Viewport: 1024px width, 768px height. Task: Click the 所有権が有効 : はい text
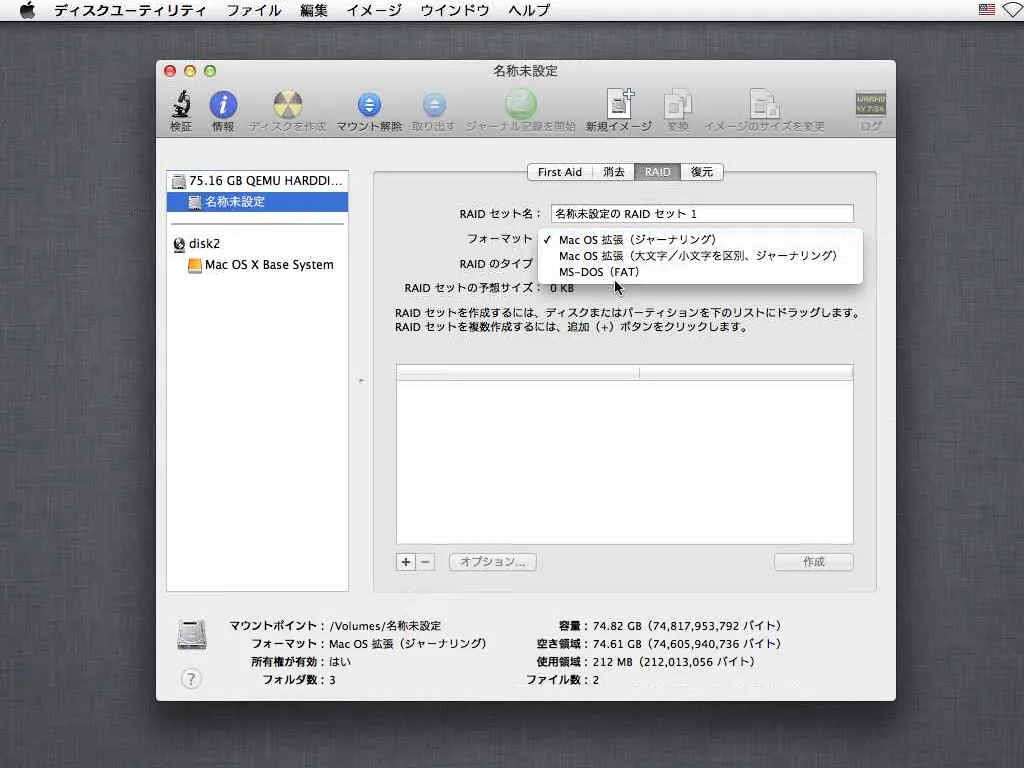[x=301, y=662]
